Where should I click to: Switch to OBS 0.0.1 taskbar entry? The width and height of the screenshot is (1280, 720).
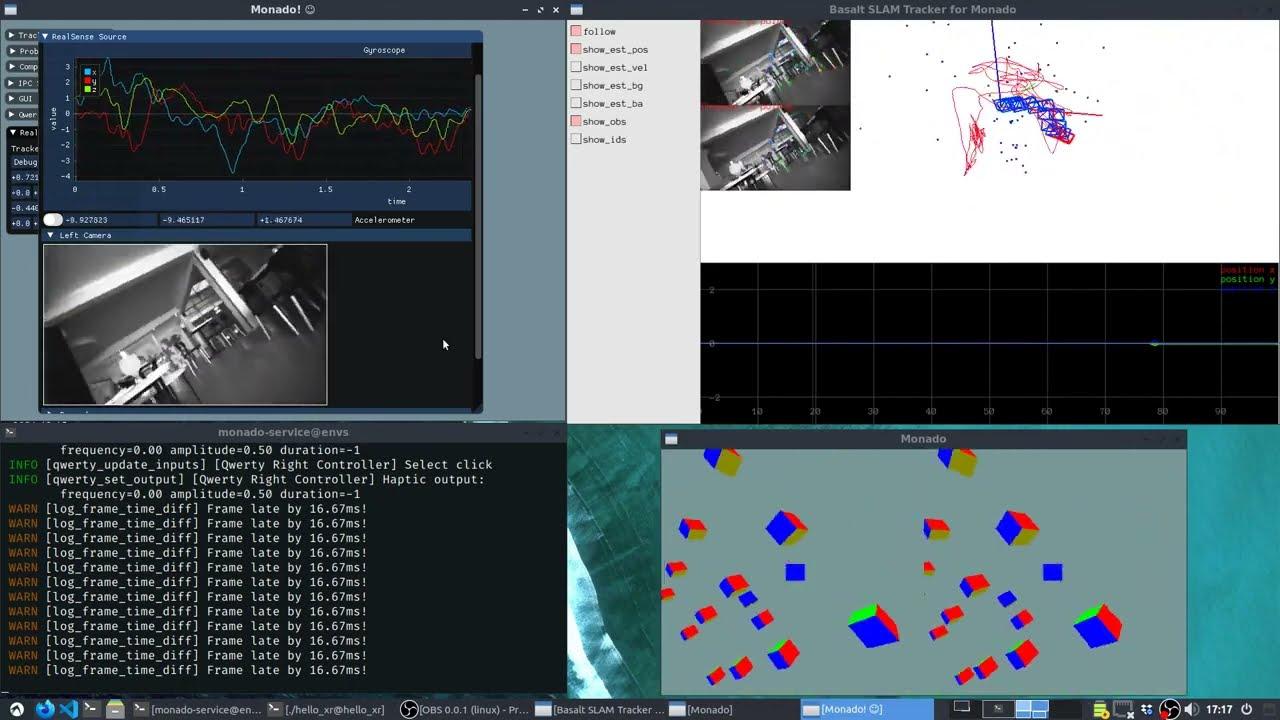pos(465,709)
